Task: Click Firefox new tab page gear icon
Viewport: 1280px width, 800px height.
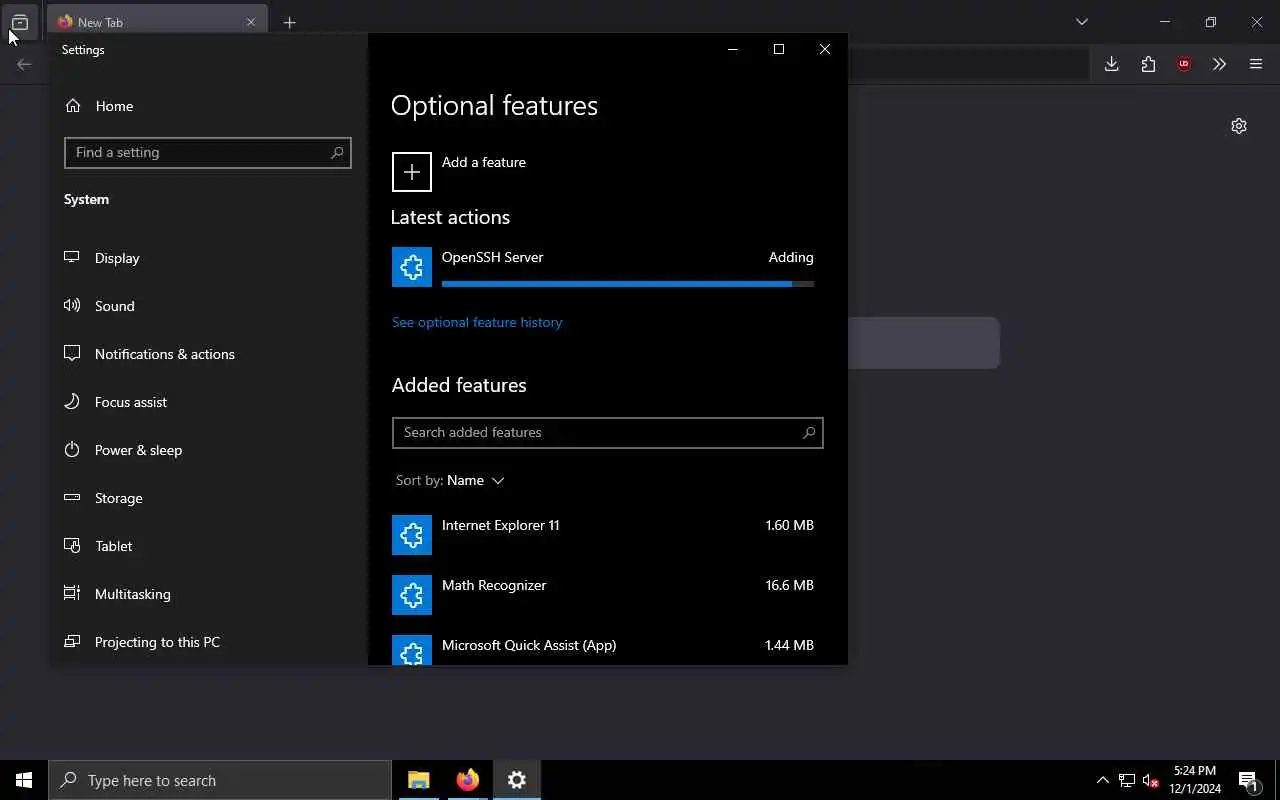Action: [x=1239, y=126]
